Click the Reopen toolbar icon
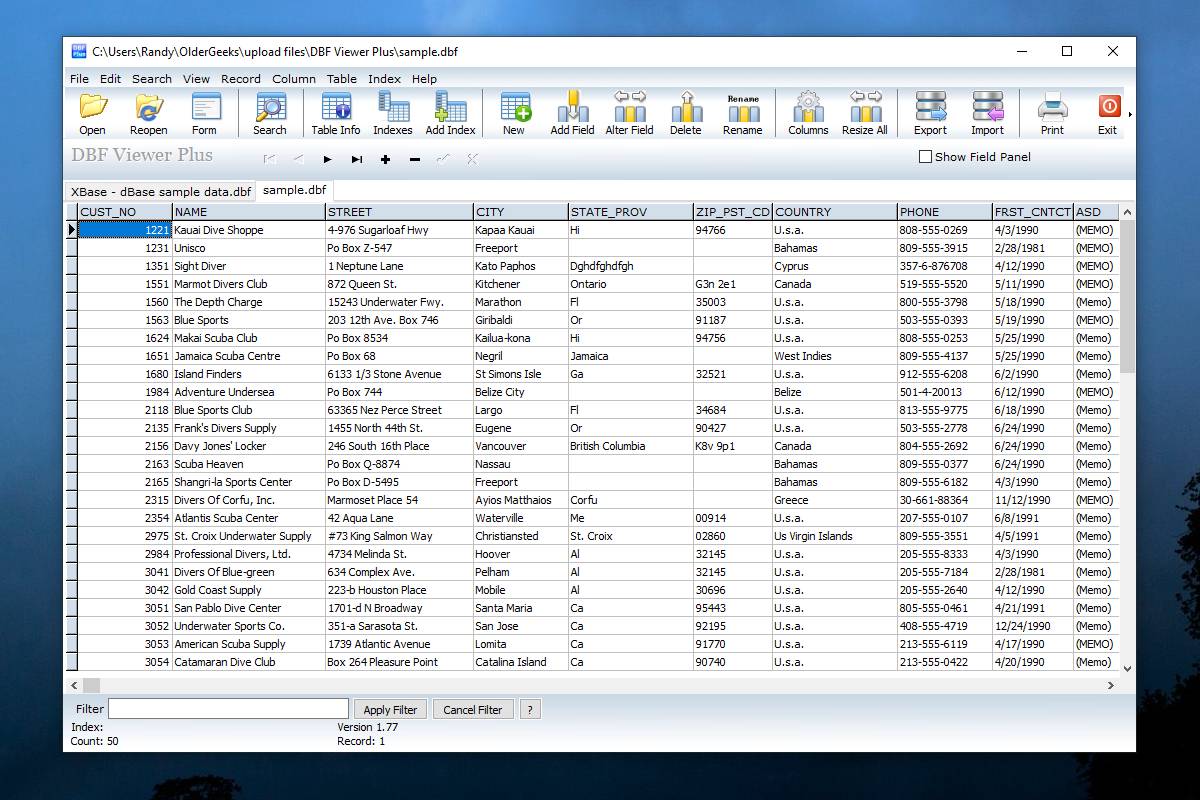This screenshot has height=800, width=1200. coord(148,113)
